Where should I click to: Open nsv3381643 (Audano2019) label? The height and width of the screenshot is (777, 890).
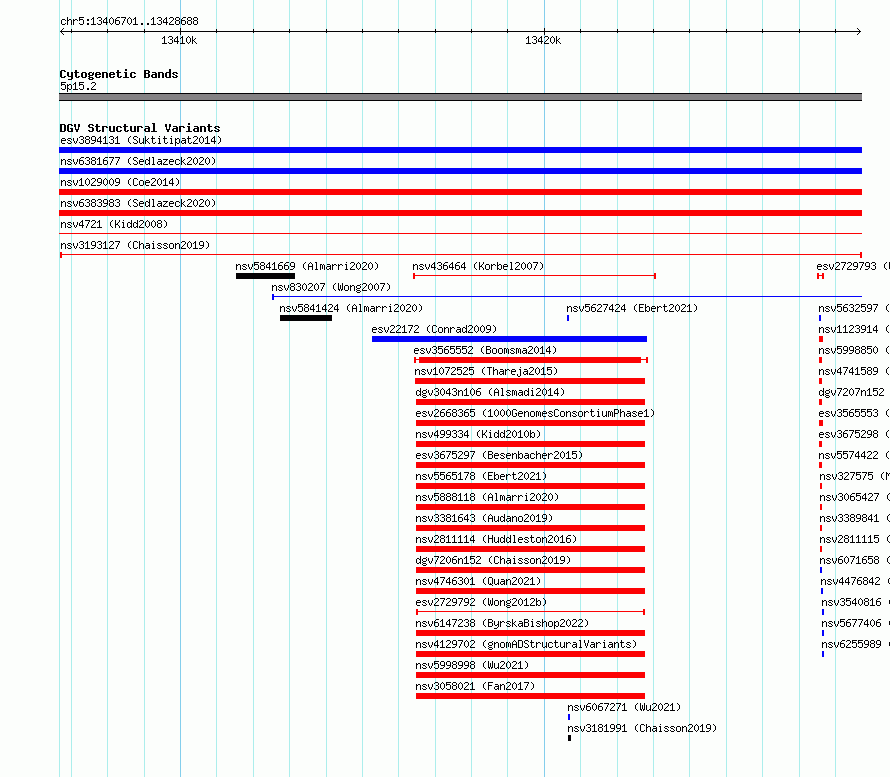[484, 518]
